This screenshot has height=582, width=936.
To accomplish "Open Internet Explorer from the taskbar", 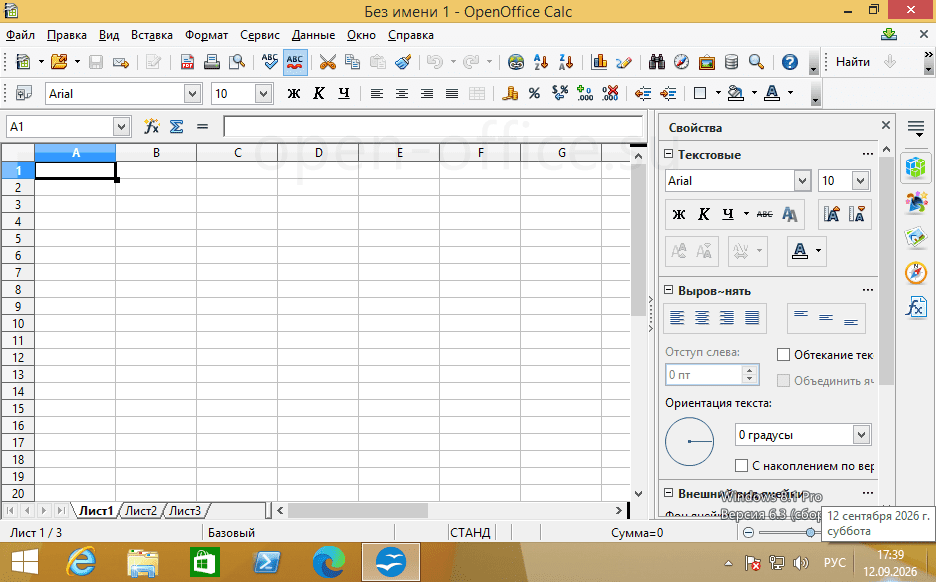I will click(x=82, y=562).
